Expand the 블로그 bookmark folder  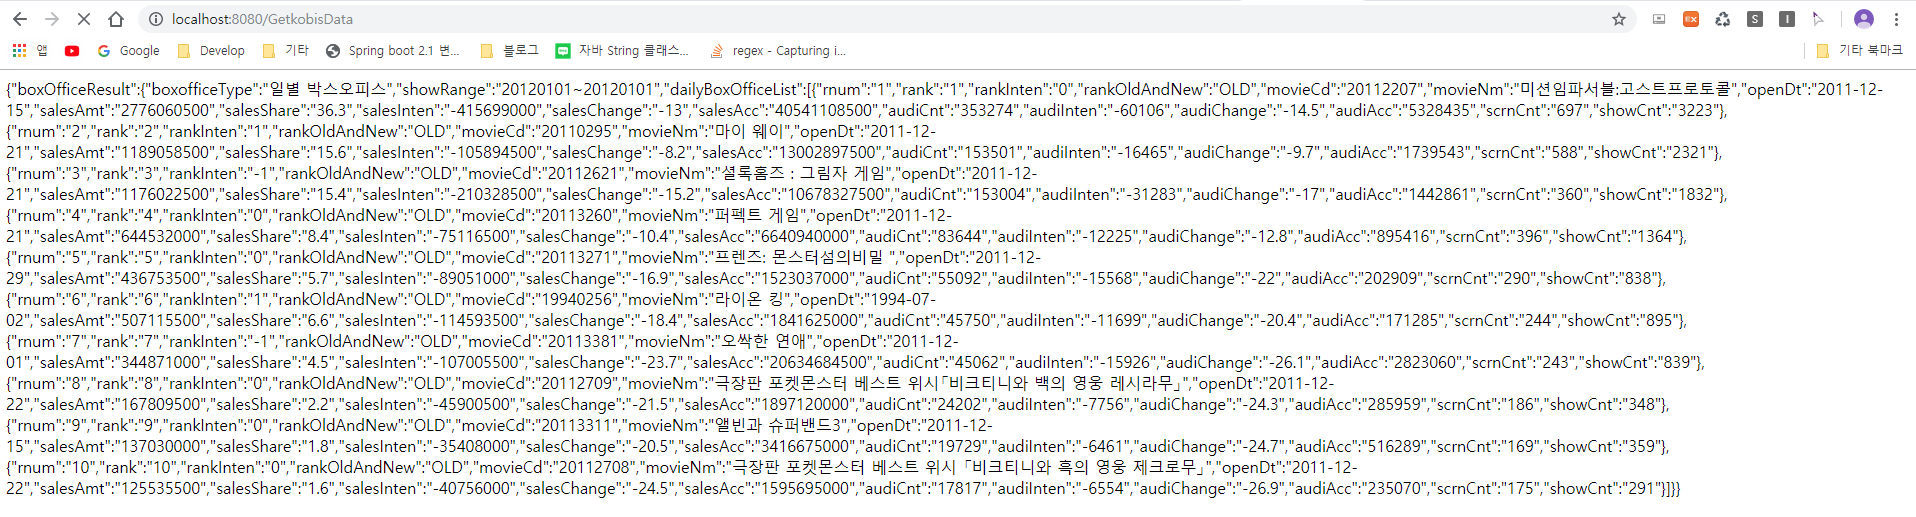coord(509,50)
